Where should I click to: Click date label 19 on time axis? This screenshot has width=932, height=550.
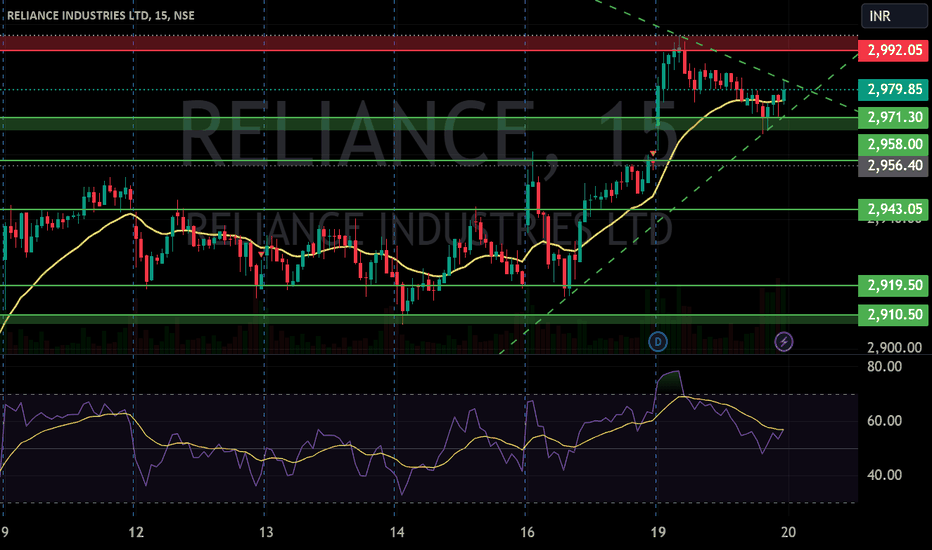click(658, 532)
